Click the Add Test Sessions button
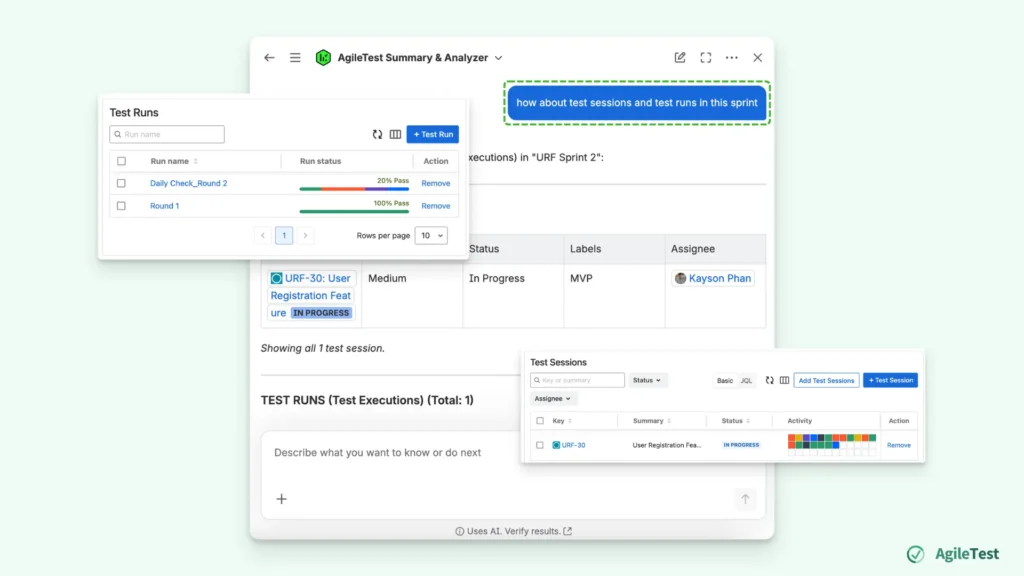The height and width of the screenshot is (576, 1024). [826, 380]
